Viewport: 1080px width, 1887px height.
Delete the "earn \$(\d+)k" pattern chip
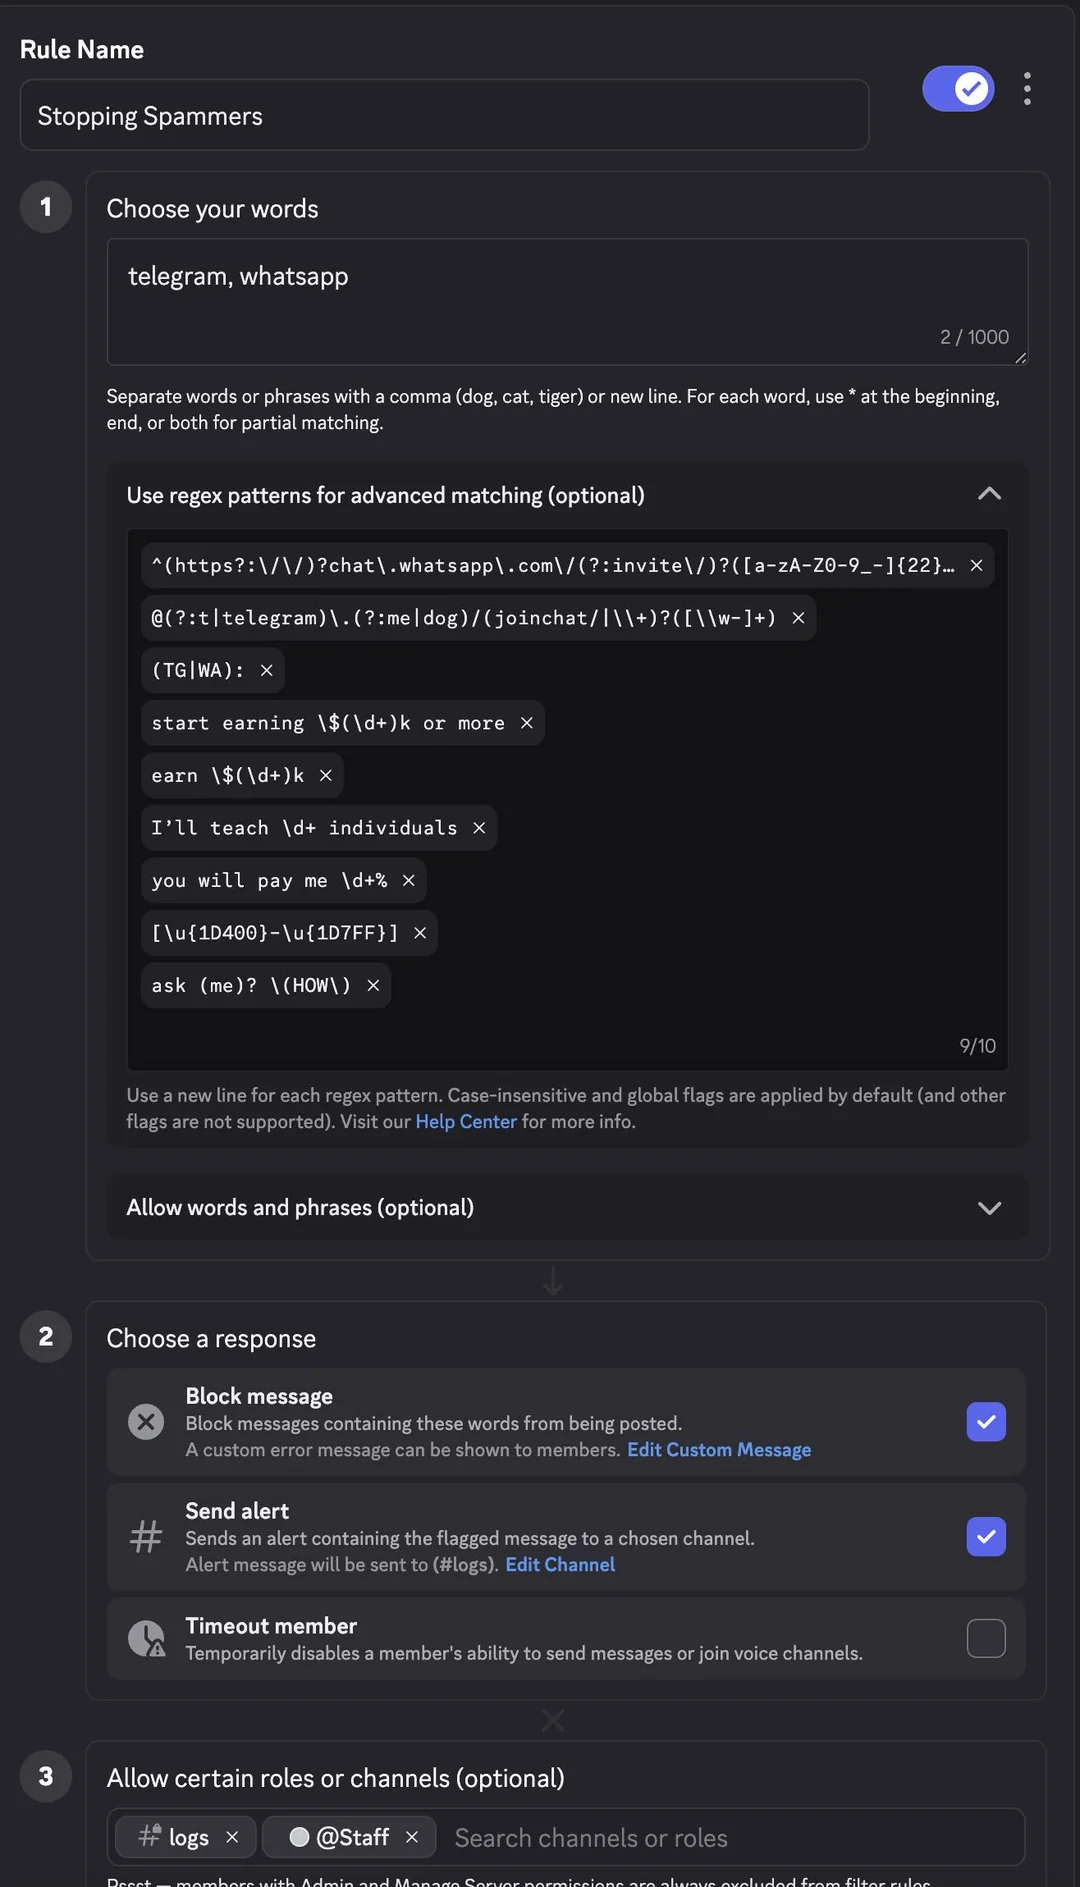(324, 775)
